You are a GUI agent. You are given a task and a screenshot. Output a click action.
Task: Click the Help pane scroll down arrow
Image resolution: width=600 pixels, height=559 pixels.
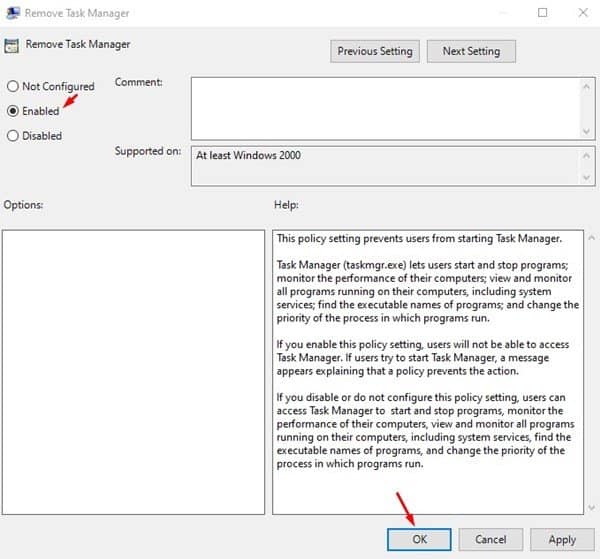592,508
